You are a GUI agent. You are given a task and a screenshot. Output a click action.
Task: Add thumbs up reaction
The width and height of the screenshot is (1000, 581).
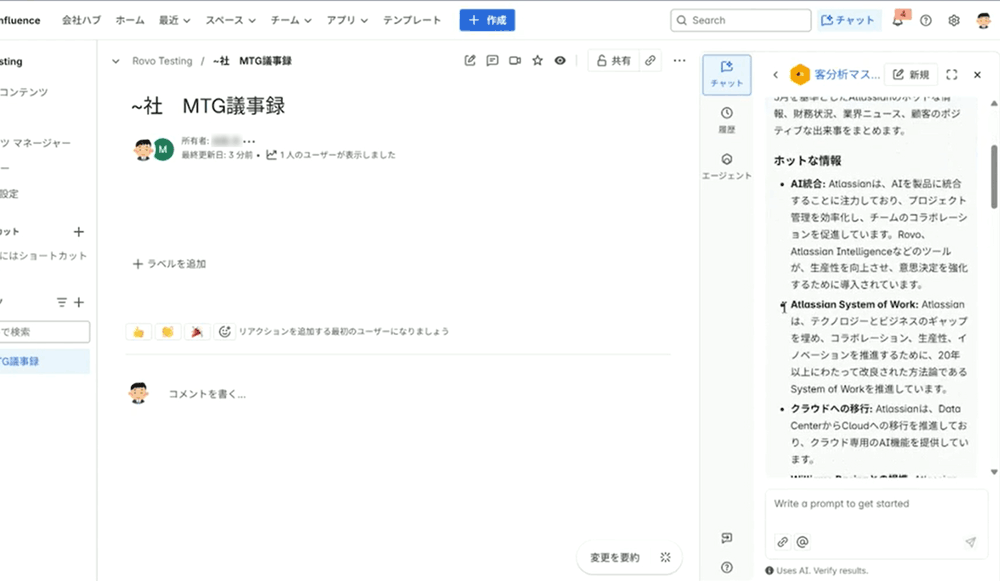coord(138,332)
